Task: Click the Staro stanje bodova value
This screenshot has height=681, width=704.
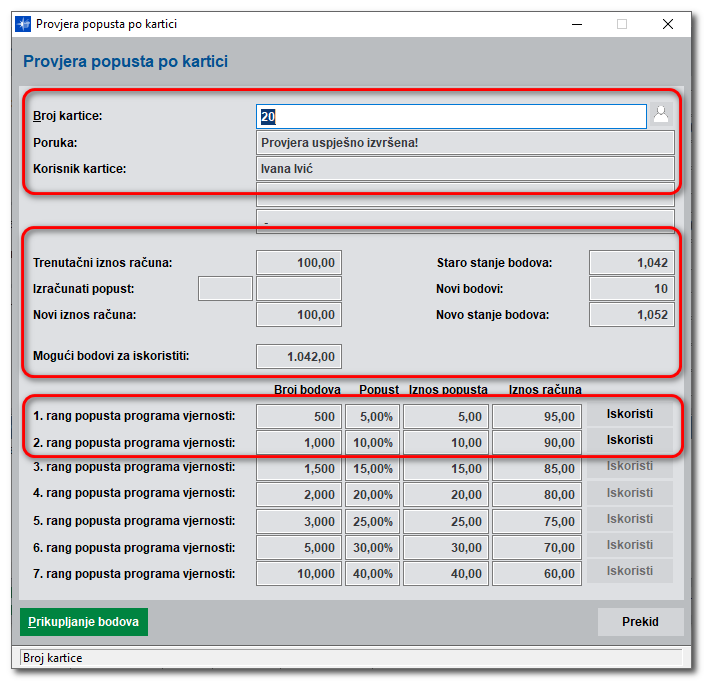Action: (631, 263)
